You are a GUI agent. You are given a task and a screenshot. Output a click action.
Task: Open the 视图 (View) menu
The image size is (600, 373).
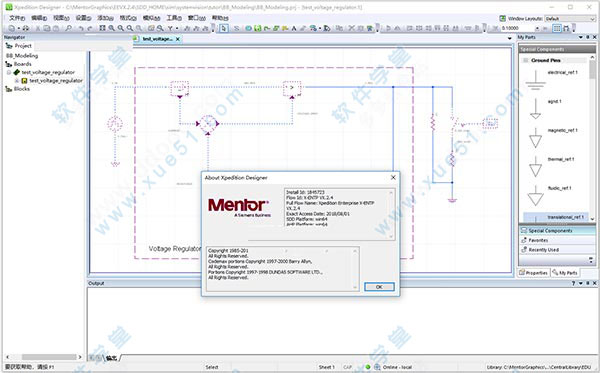pyautogui.click(x=61, y=18)
